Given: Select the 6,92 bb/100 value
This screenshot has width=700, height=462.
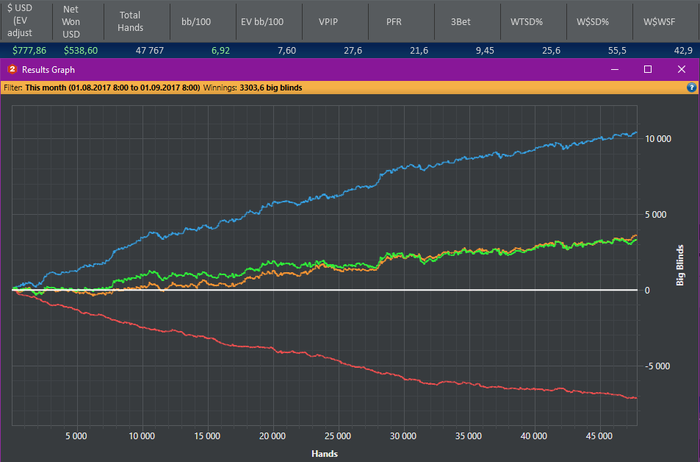Looking at the screenshot, I should tap(221, 50).
